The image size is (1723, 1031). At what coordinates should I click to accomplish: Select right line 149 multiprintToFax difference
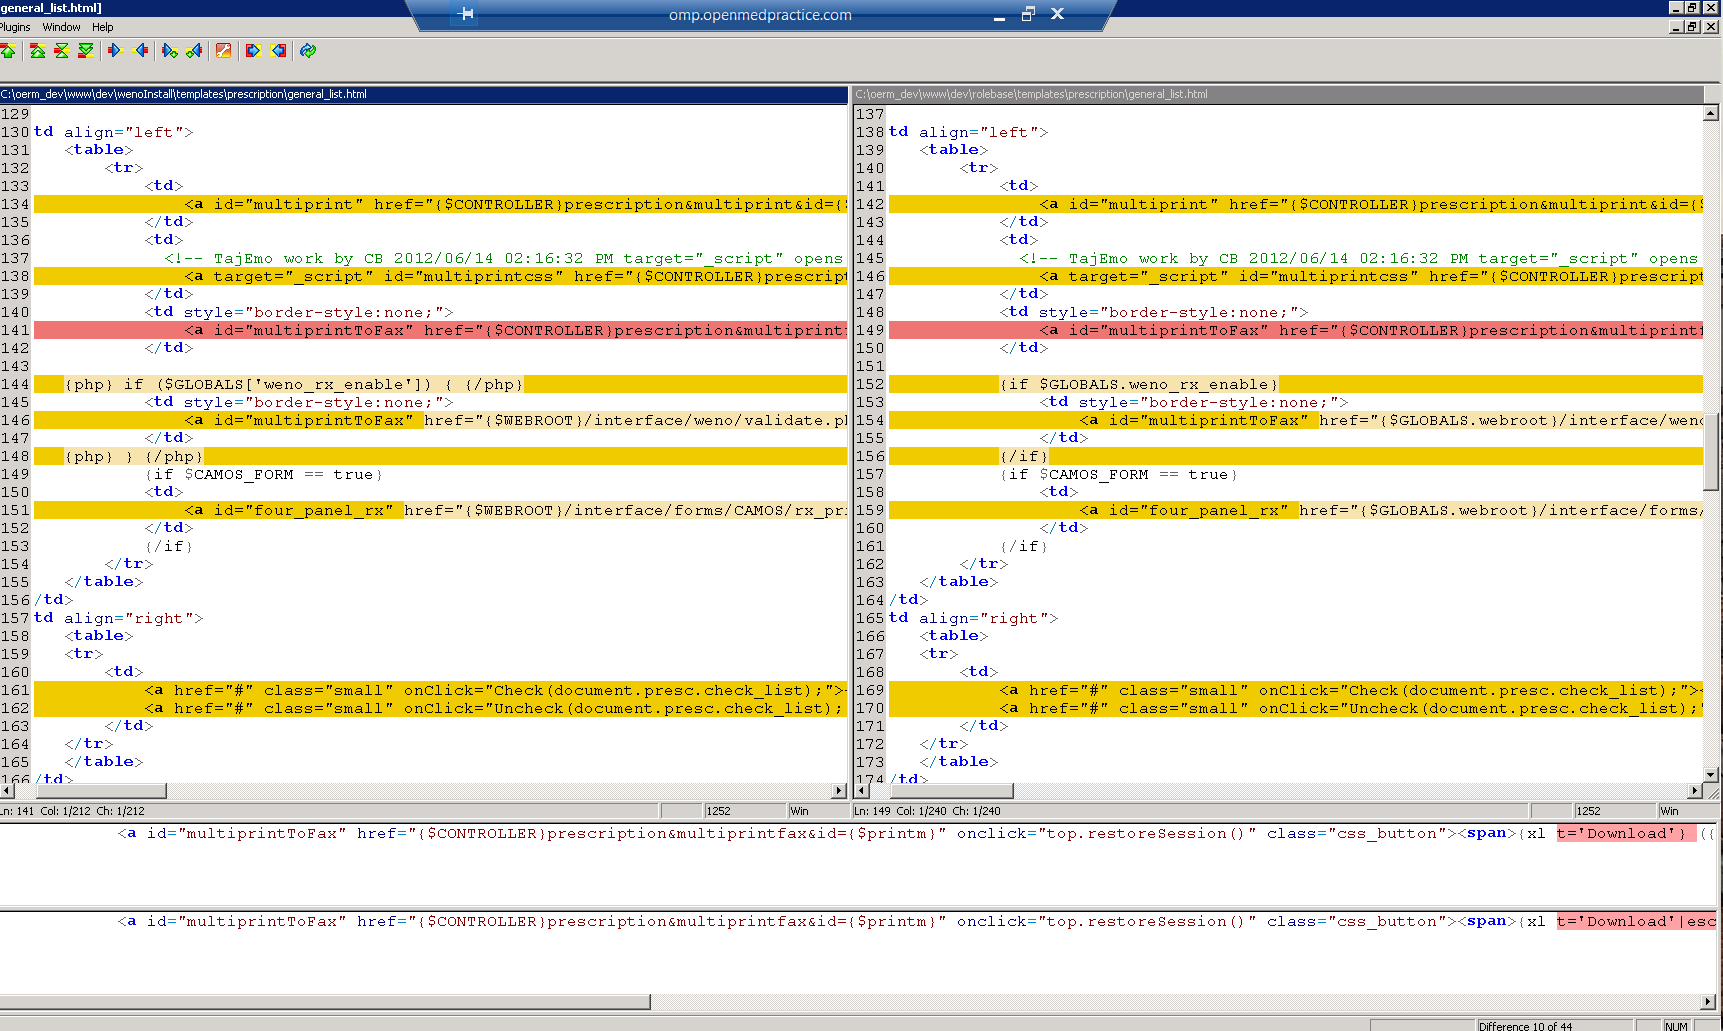point(1296,330)
